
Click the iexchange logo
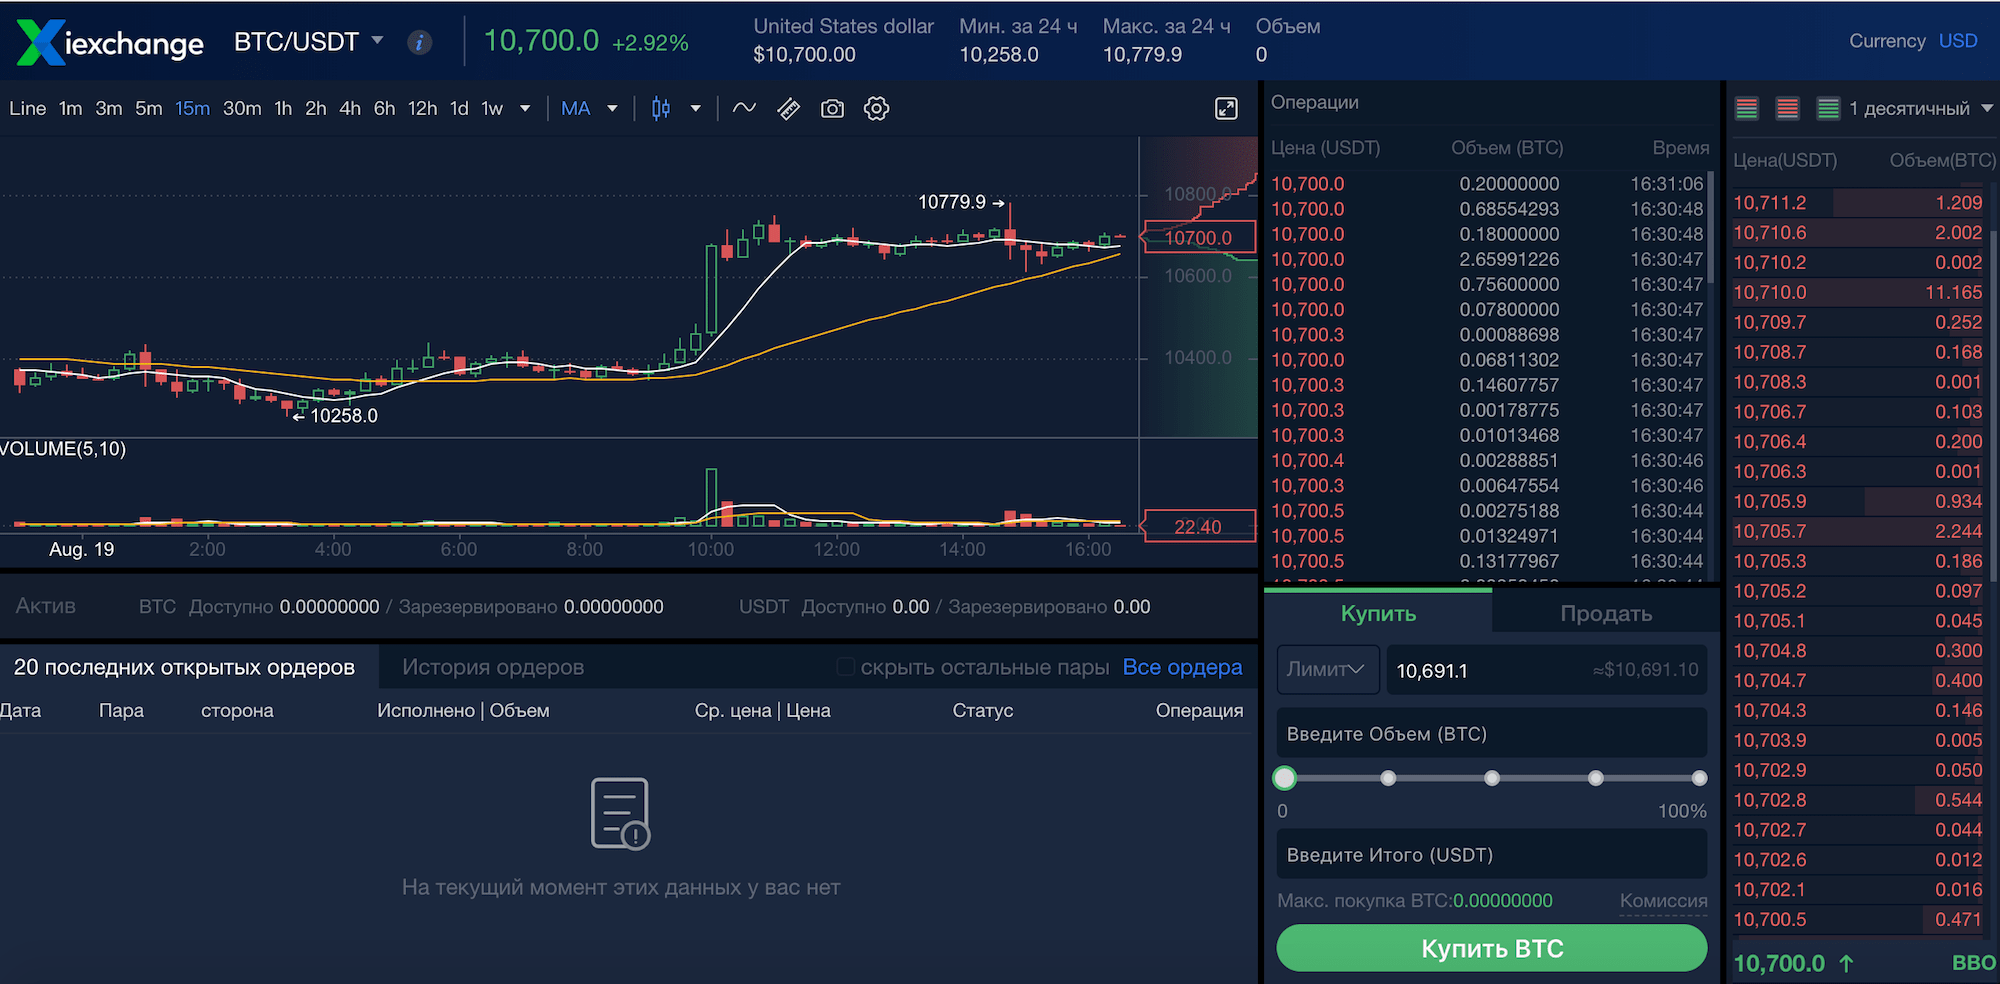110,42
